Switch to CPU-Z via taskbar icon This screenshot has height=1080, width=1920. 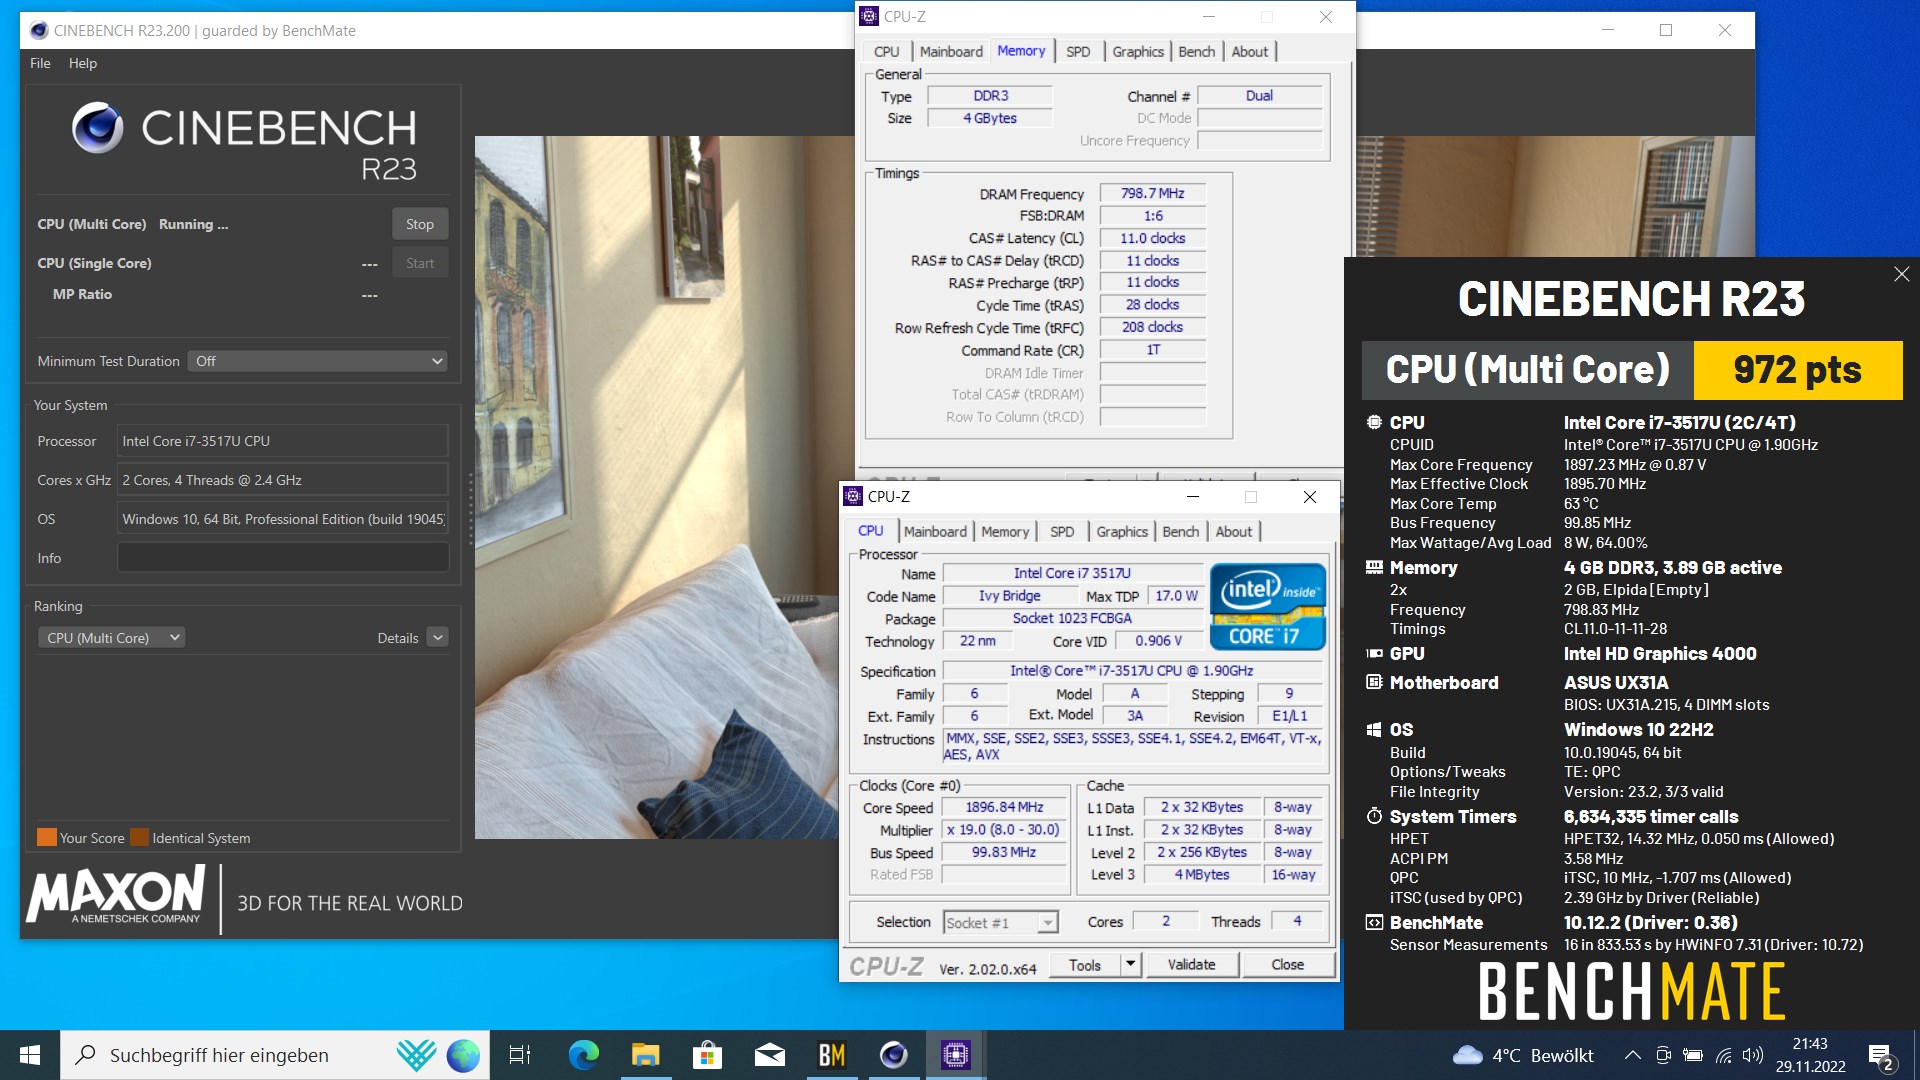pyautogui.click(x=955, y=1055)
